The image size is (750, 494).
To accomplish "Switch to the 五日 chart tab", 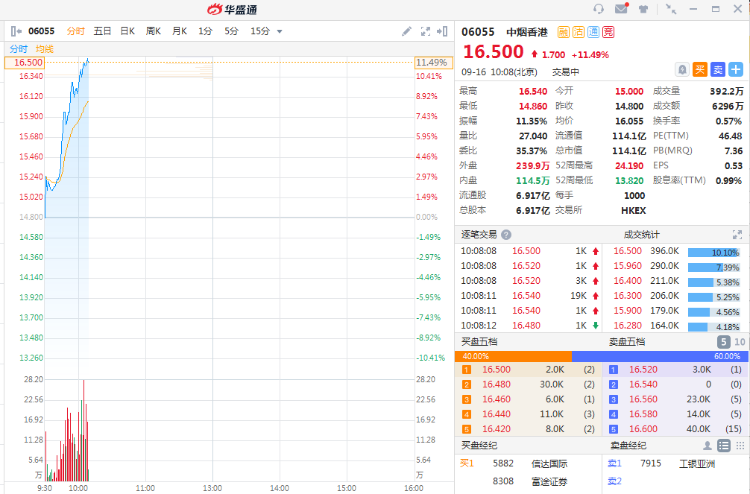I will click(102, 31).
